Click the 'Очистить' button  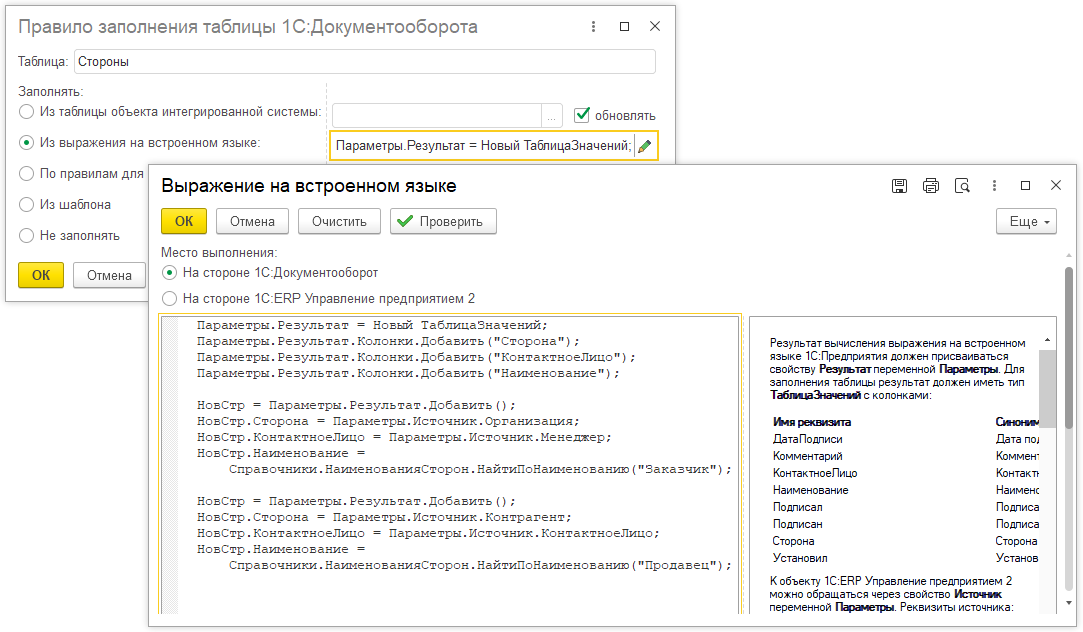coord(339,222)
